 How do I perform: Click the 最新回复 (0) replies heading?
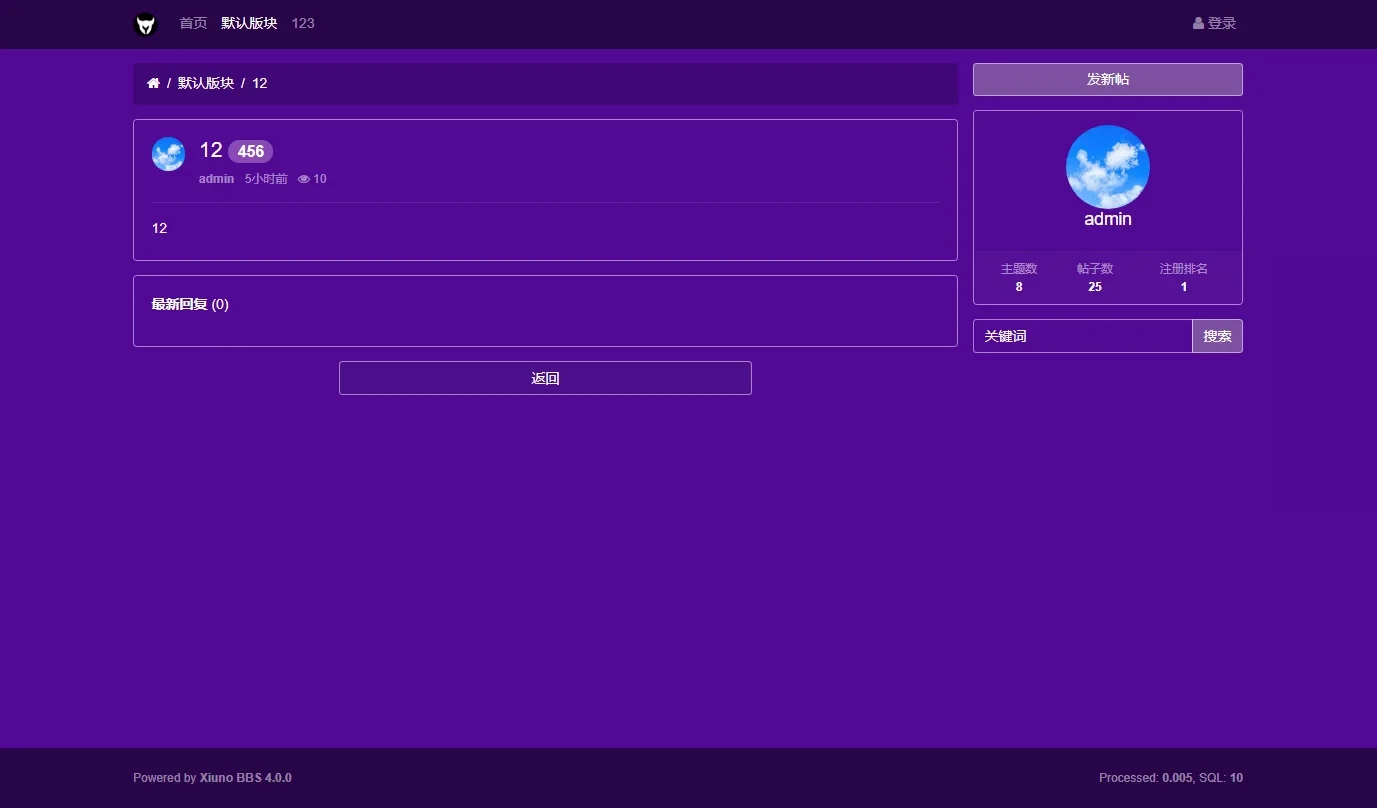pyautogui.click(x=189, y=303)
